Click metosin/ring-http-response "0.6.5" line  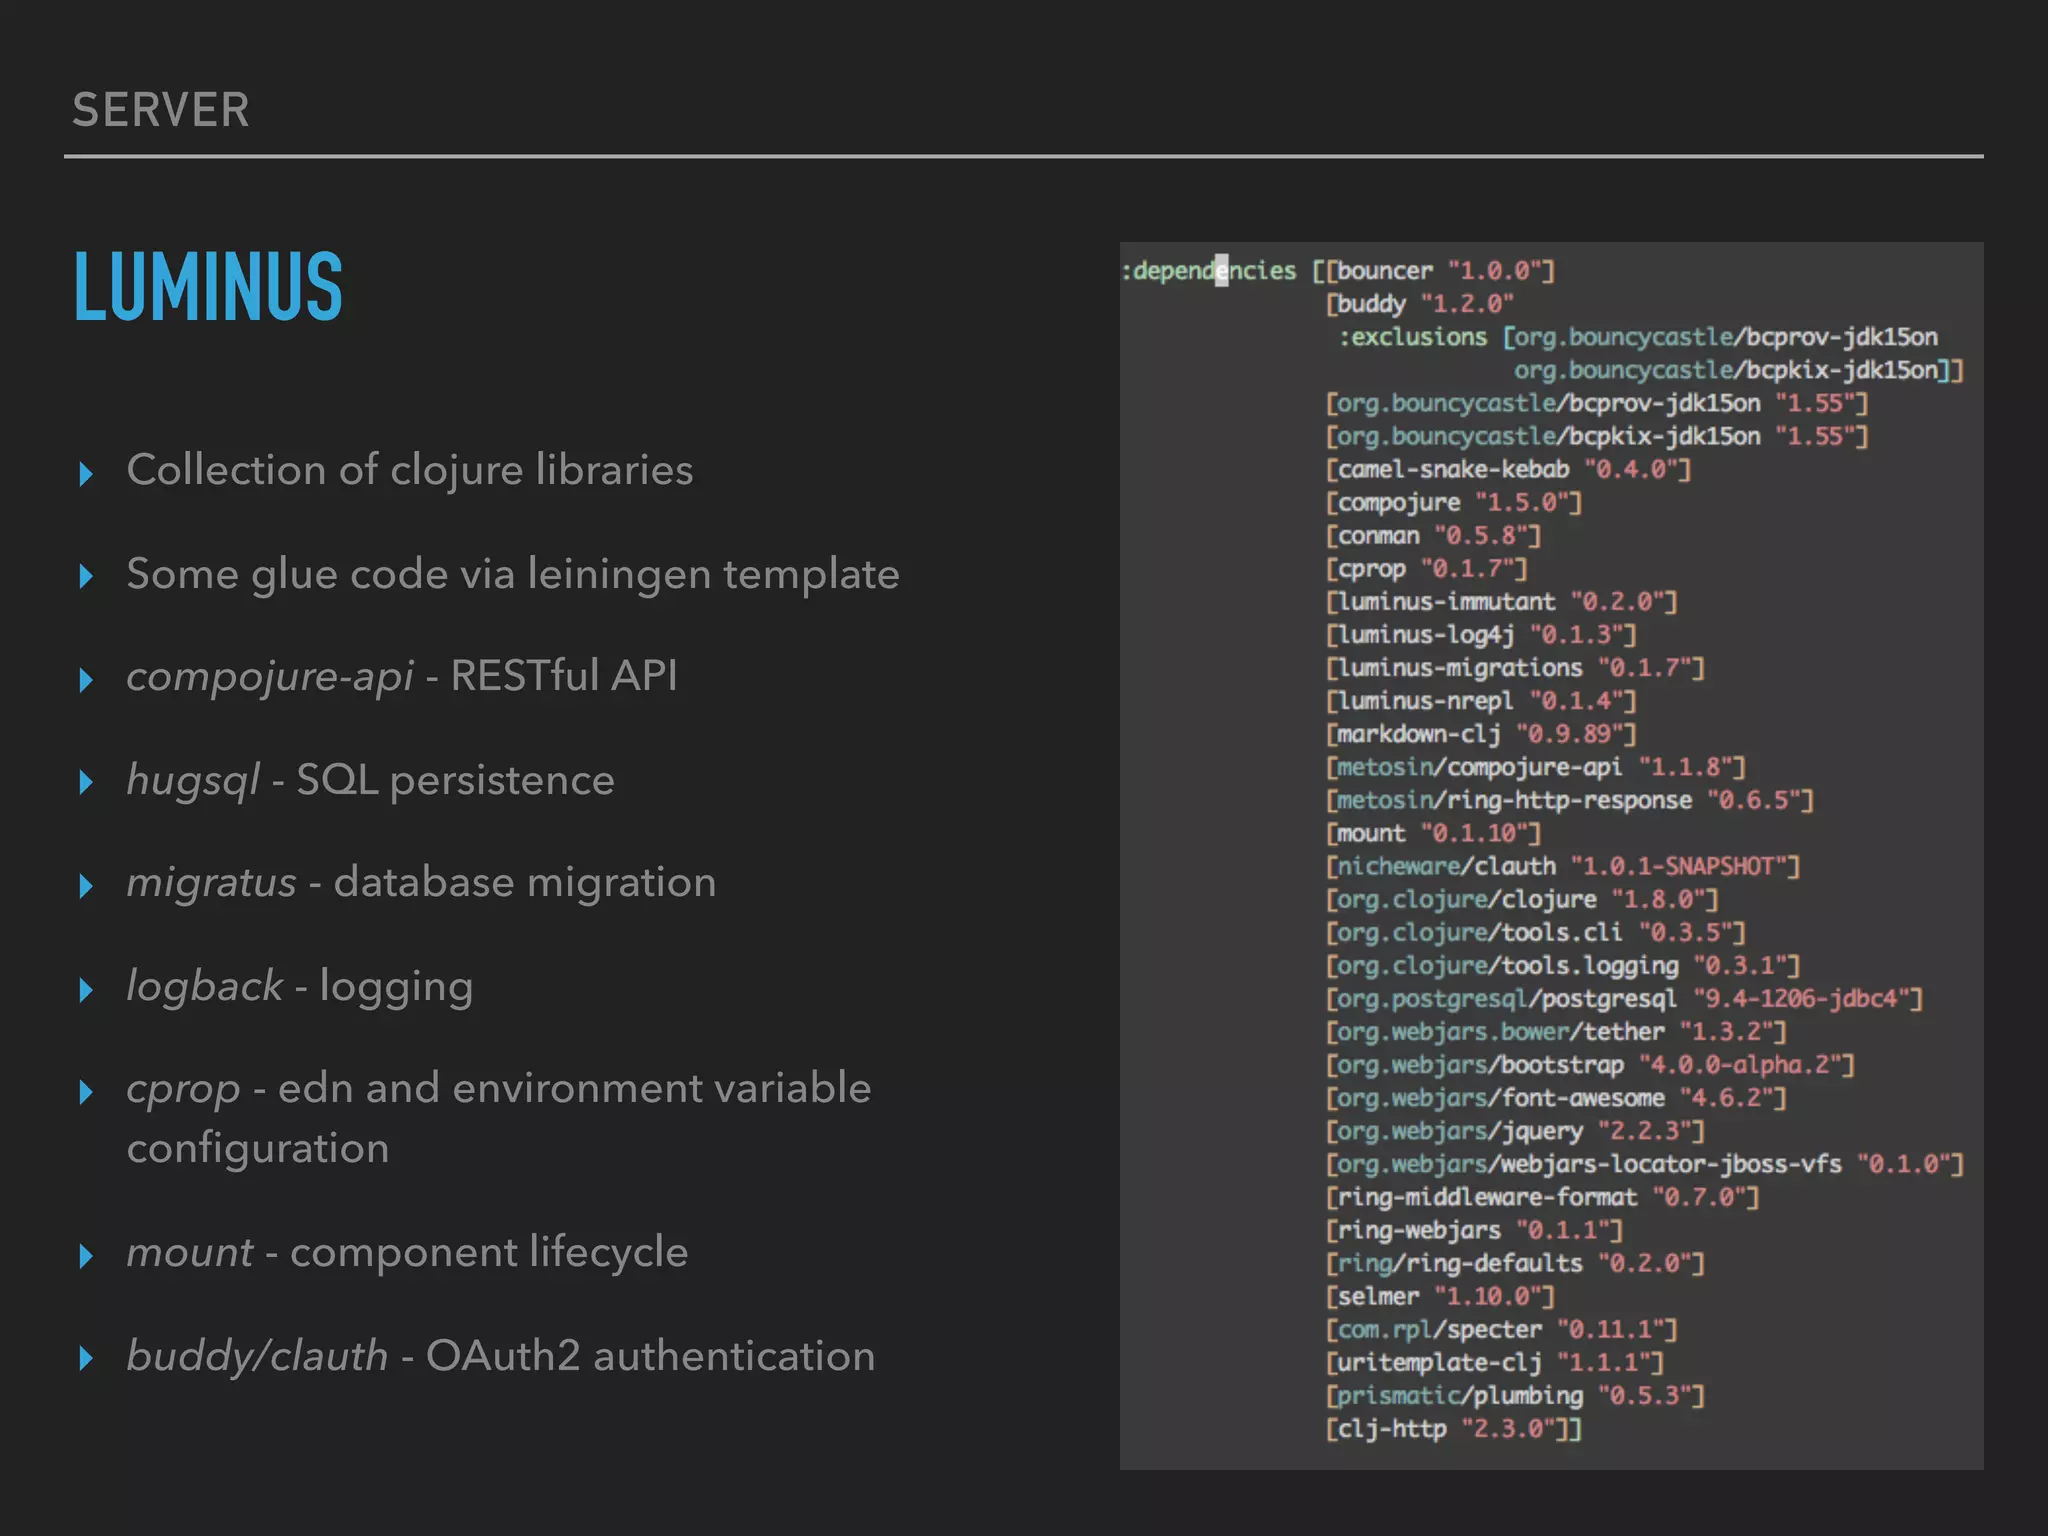1570,799
